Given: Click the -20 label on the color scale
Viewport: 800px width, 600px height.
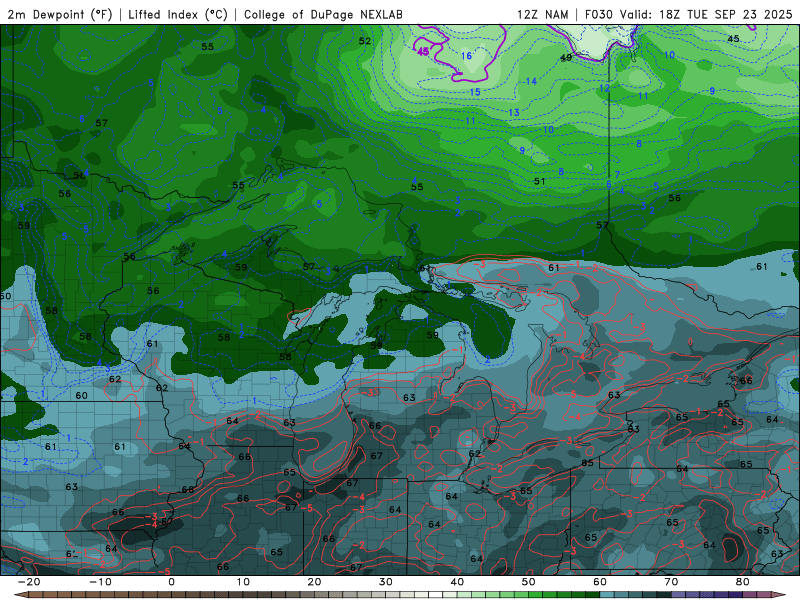Looking at the screenshot, I should pos(29,582).
